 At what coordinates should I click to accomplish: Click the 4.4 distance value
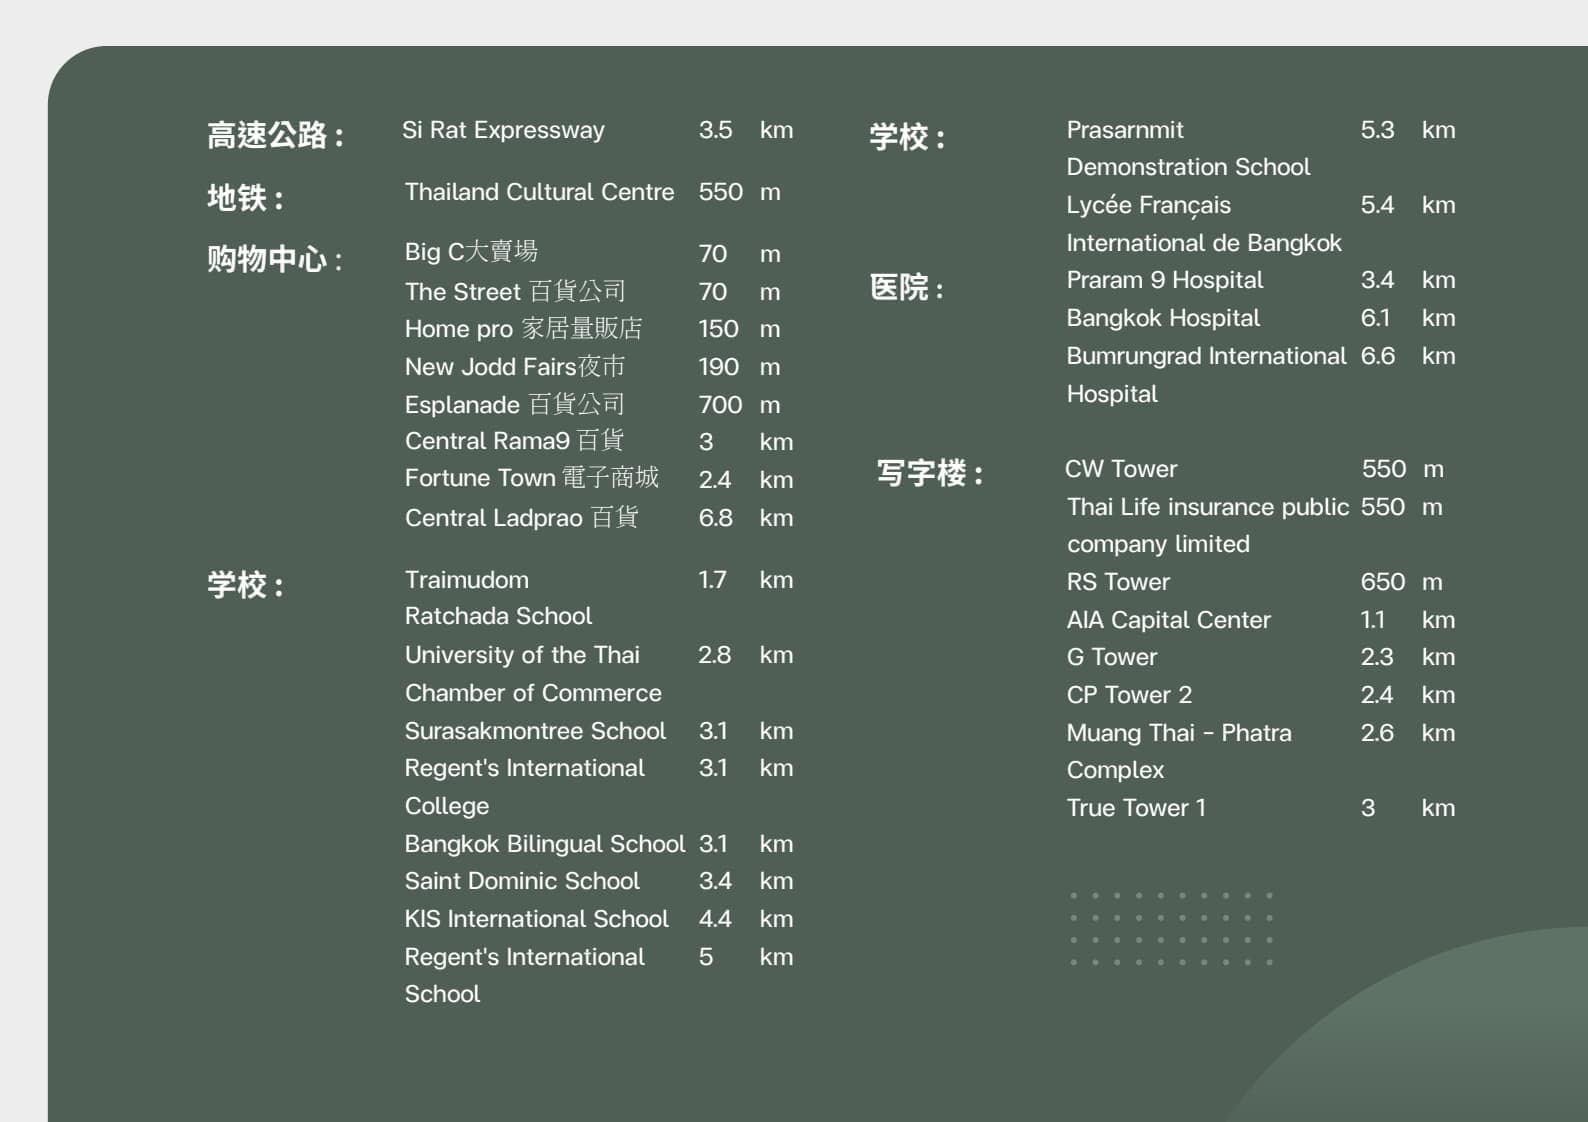pos(716,919)
